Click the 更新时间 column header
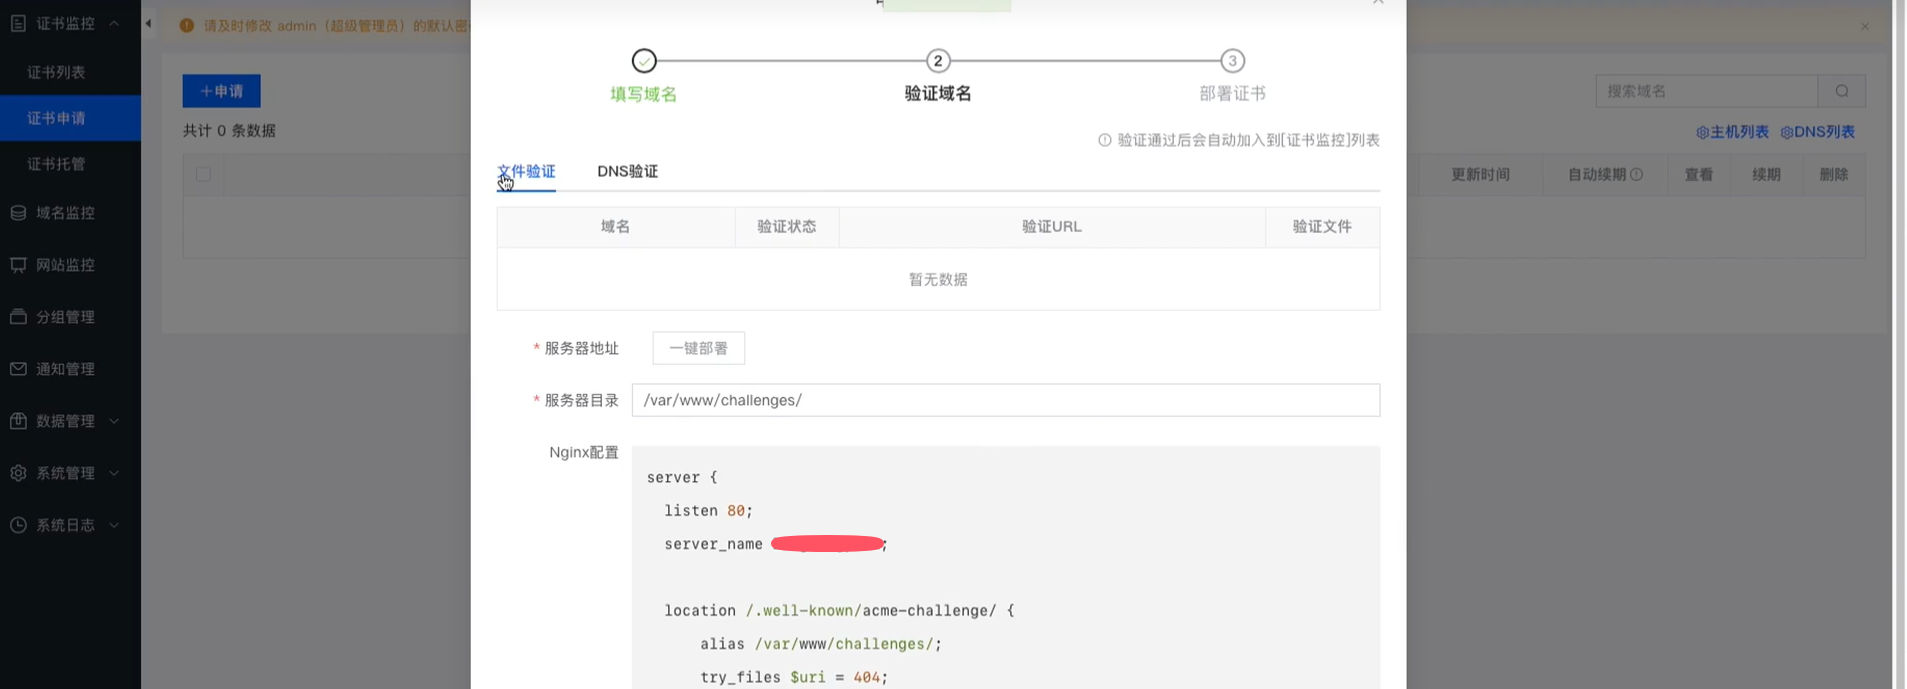 pos(1481,174)
